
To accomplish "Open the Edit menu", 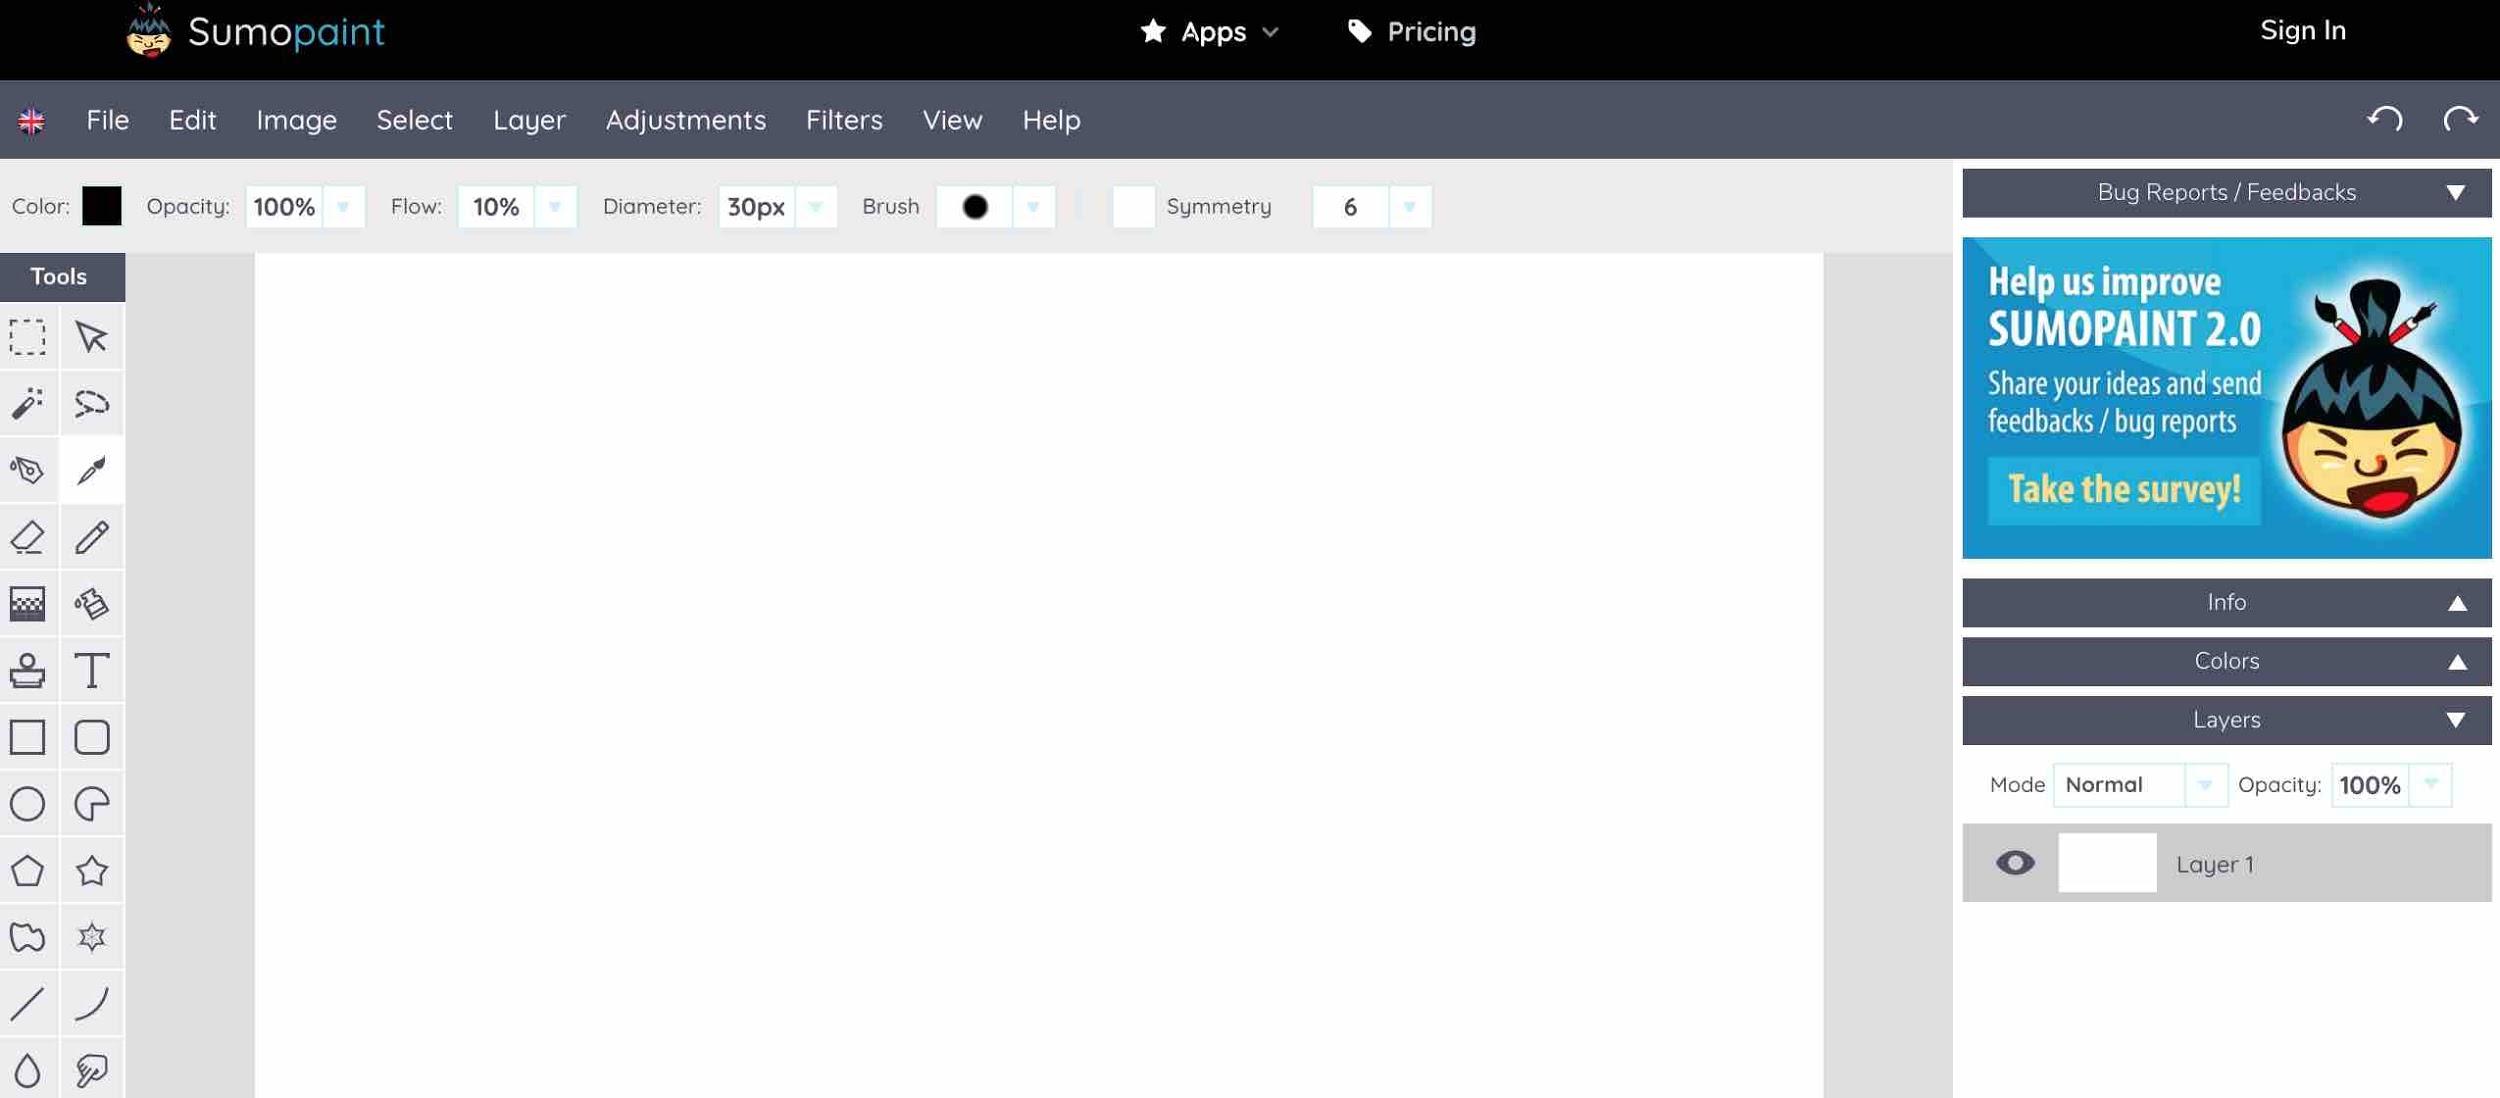I will click(x=192, y=120).
